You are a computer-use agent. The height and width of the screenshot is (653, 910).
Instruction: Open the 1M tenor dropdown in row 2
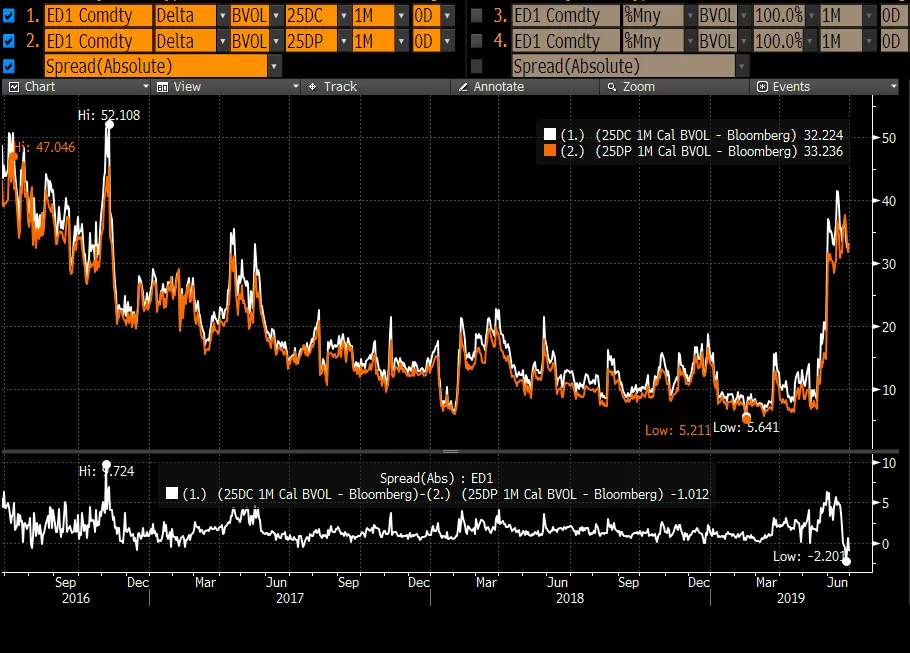[x=401, y=41]
